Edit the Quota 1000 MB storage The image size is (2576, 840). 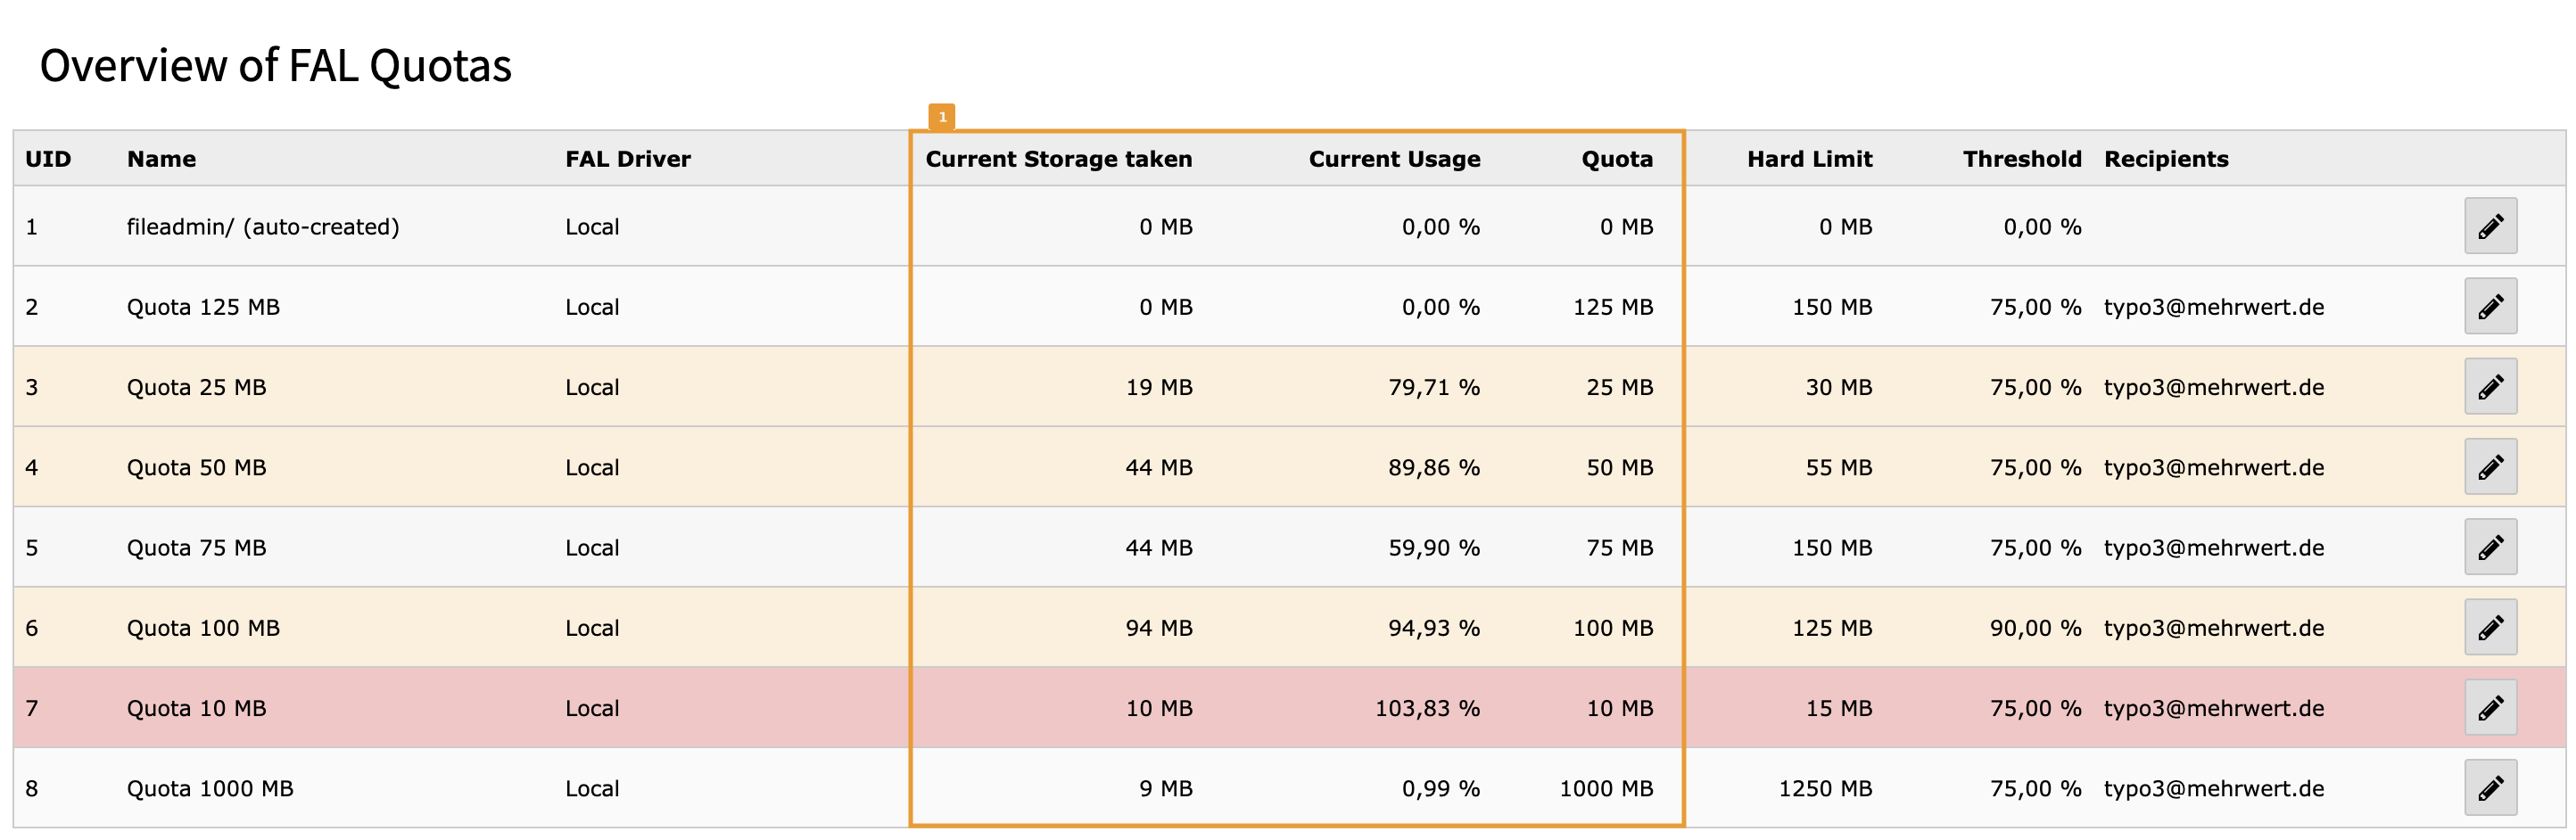tap(2490, 788)
